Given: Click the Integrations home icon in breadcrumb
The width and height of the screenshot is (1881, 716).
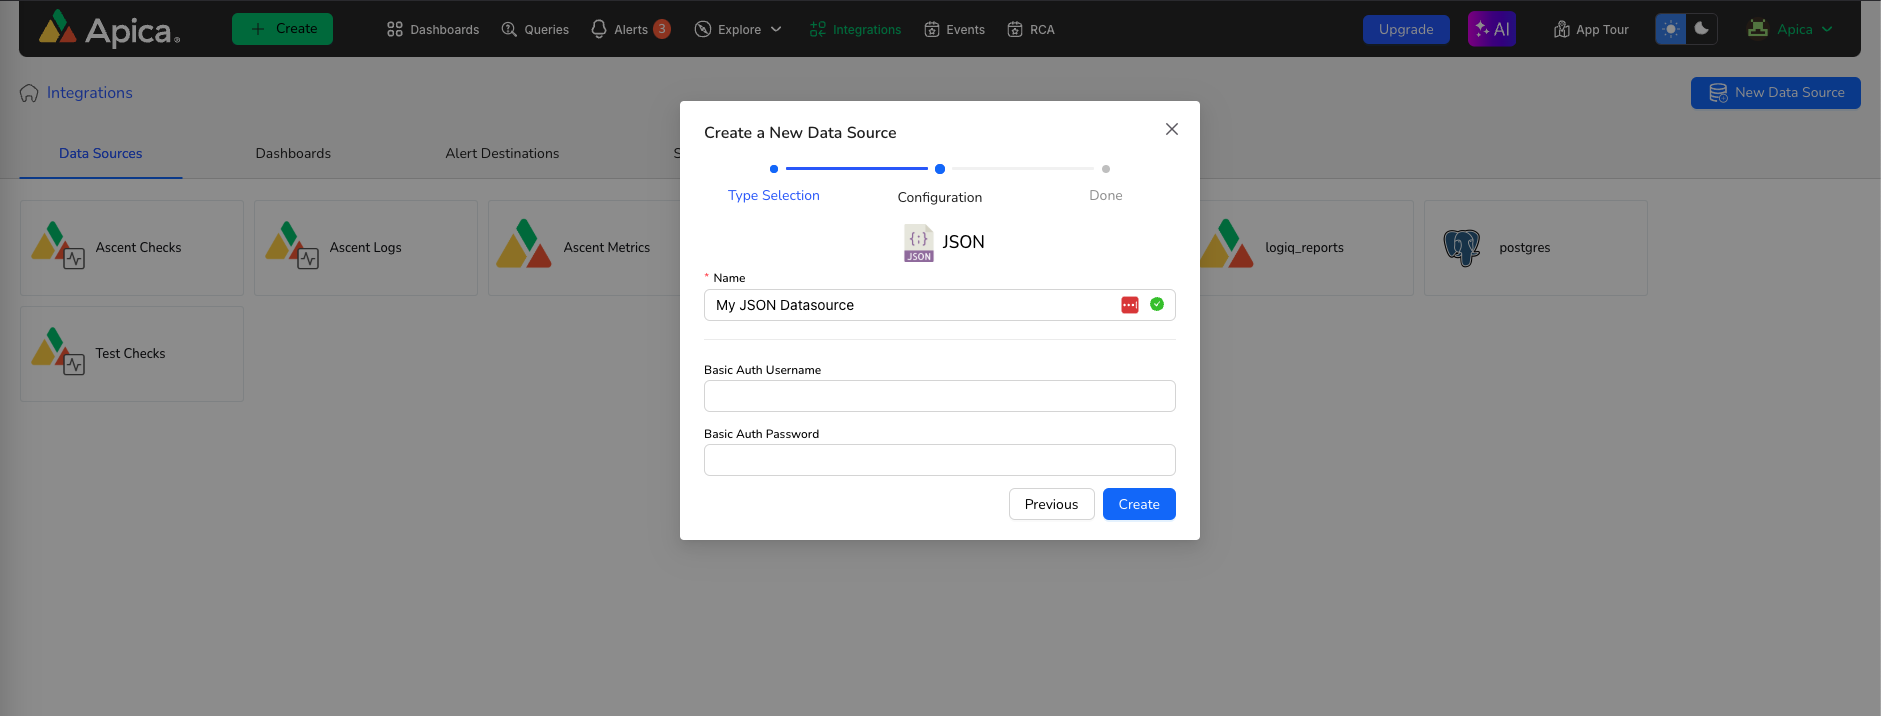Looking at the screenshot, I should click(29, 93).
